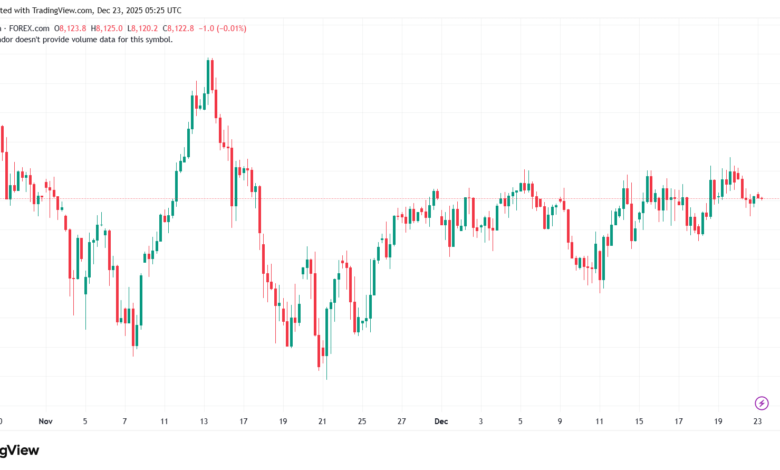This screenshot has width=780, height=470.
Task: Click date 13 on the time axis
Action: click(202, 422)
